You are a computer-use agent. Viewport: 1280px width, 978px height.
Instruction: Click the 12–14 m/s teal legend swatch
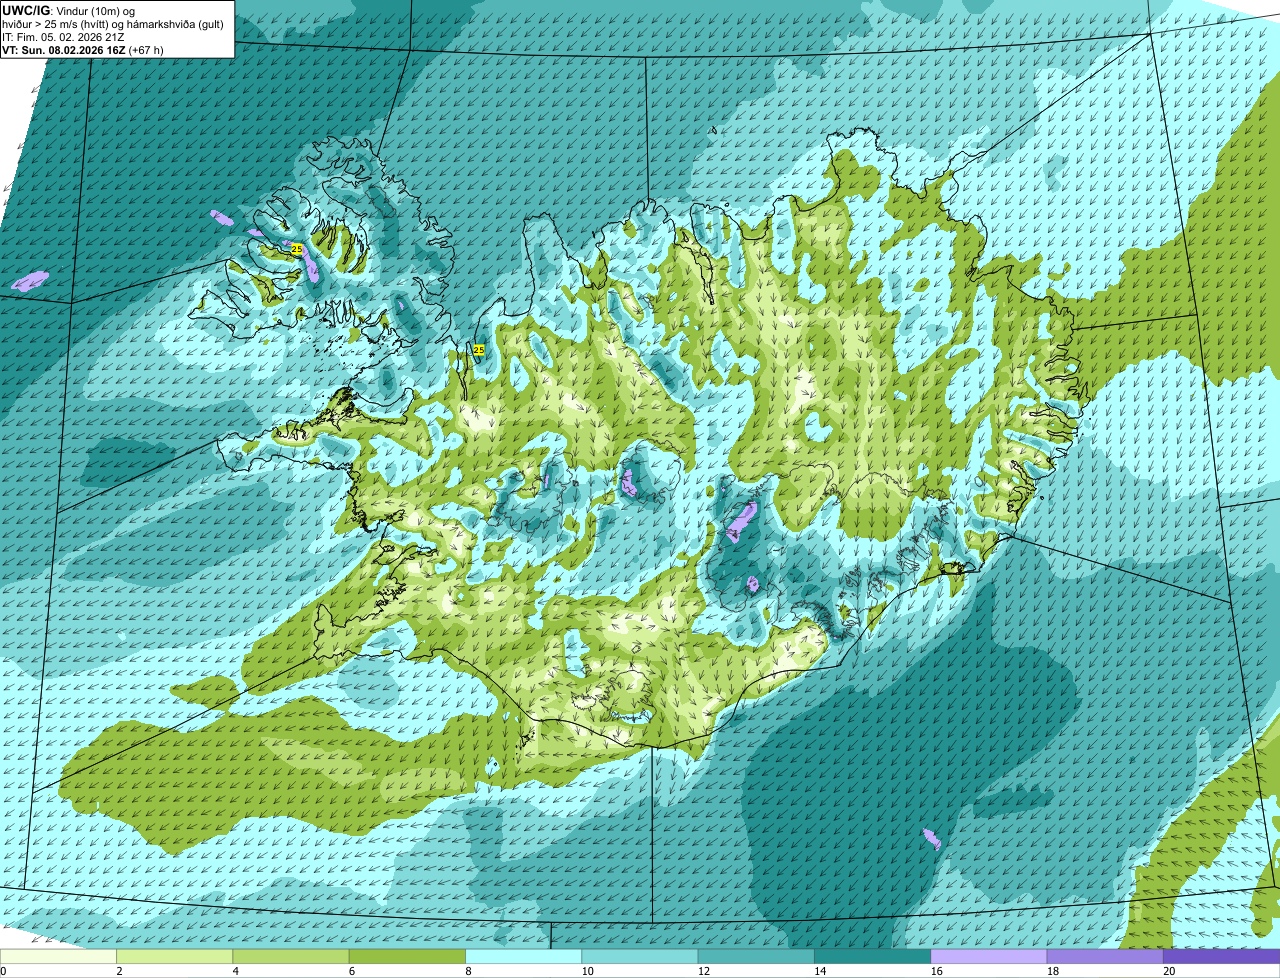[756, 957]
